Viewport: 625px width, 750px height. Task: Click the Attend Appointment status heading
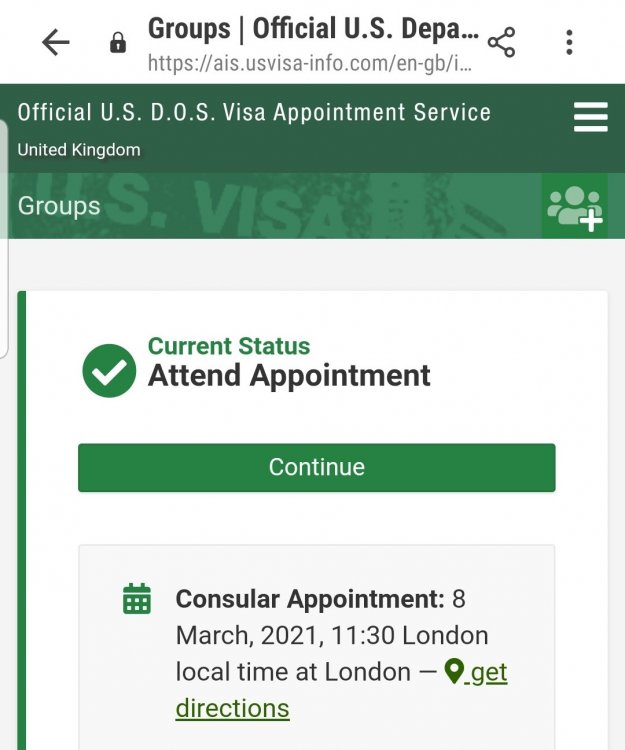[x=289, y=376]
